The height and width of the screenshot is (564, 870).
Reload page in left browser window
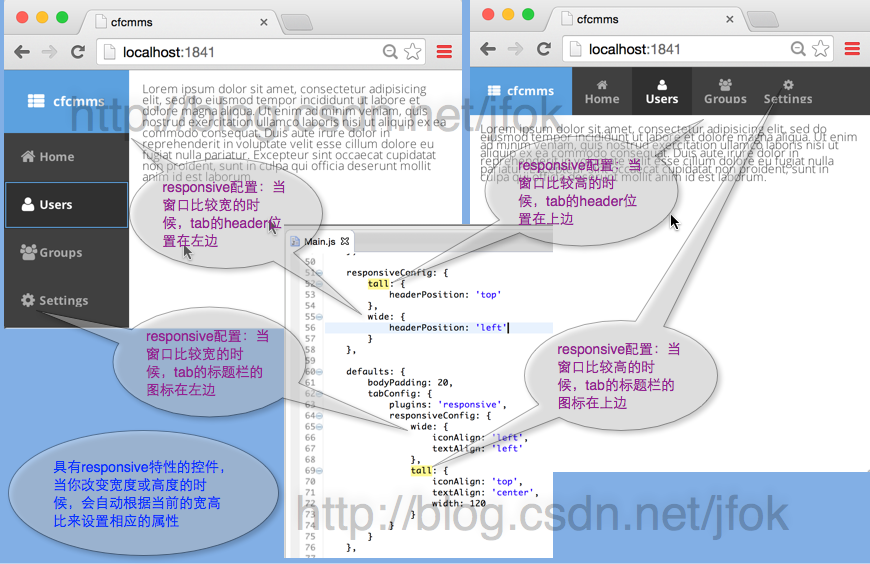(78, 52)
